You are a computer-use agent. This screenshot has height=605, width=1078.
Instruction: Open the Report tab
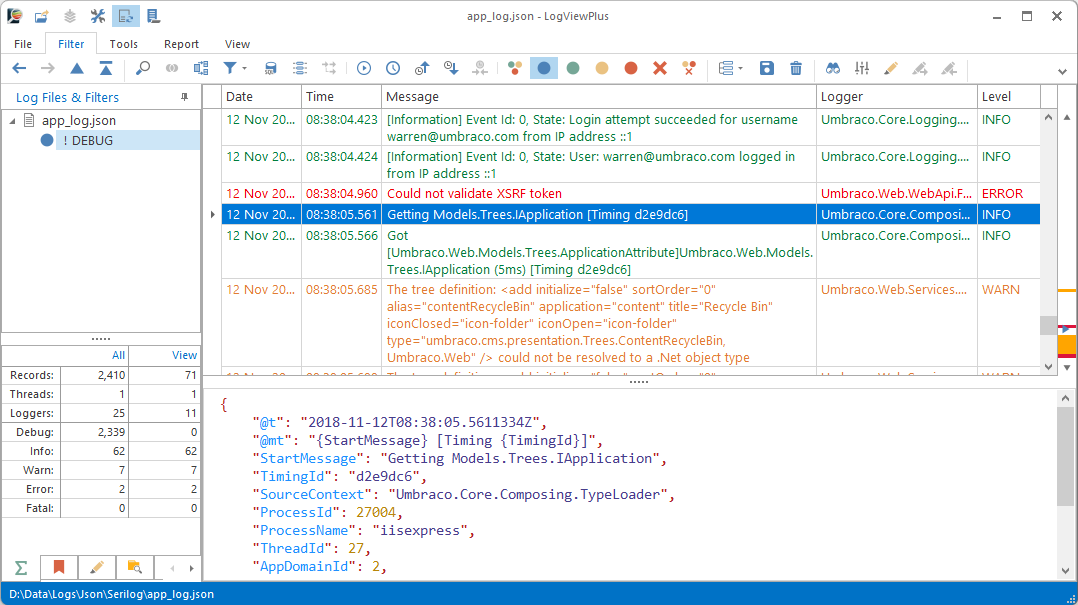[182, 44]
